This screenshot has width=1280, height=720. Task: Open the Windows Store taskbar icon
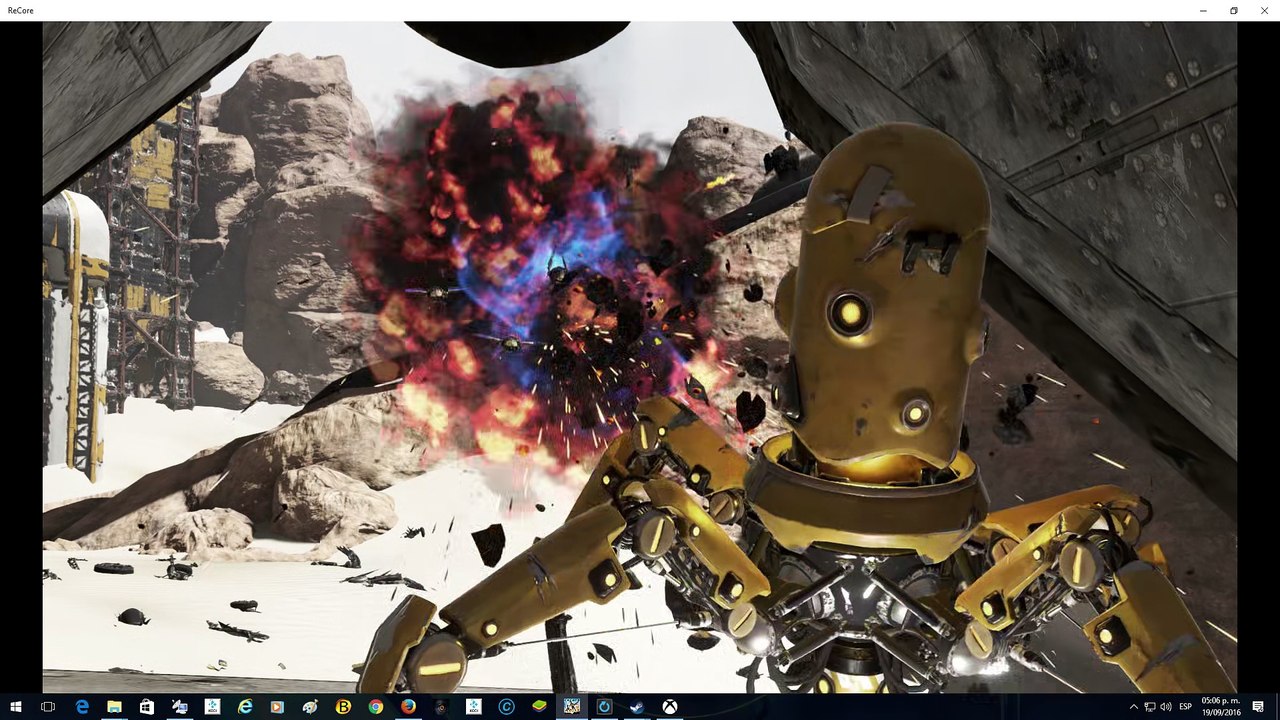(147, 707)
